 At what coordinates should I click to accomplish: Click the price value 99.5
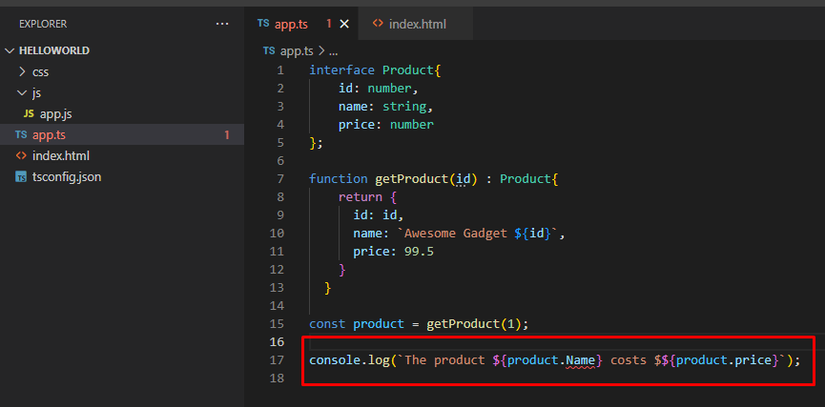[x=419, y=251]
